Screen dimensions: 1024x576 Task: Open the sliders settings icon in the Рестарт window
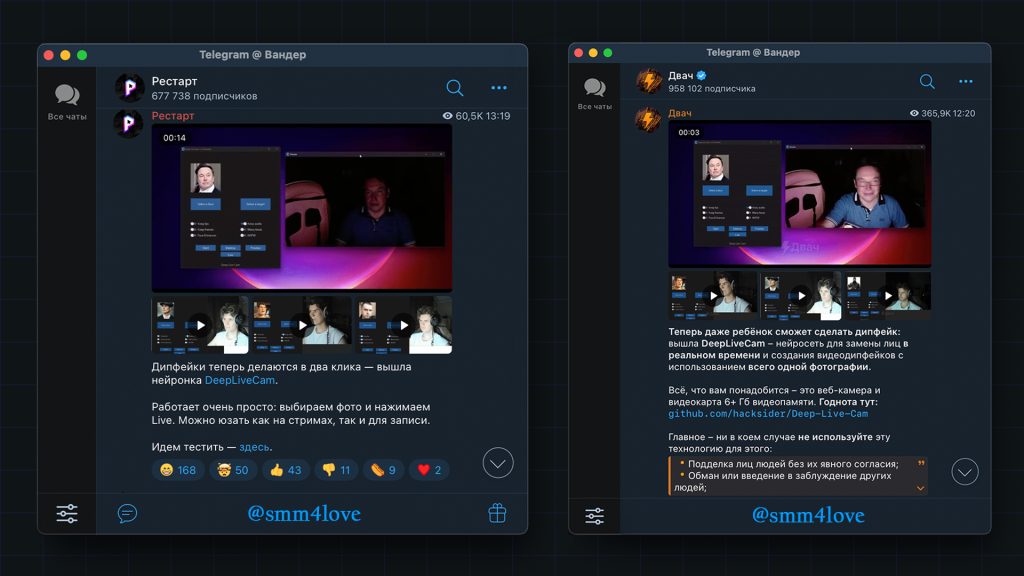67,514
